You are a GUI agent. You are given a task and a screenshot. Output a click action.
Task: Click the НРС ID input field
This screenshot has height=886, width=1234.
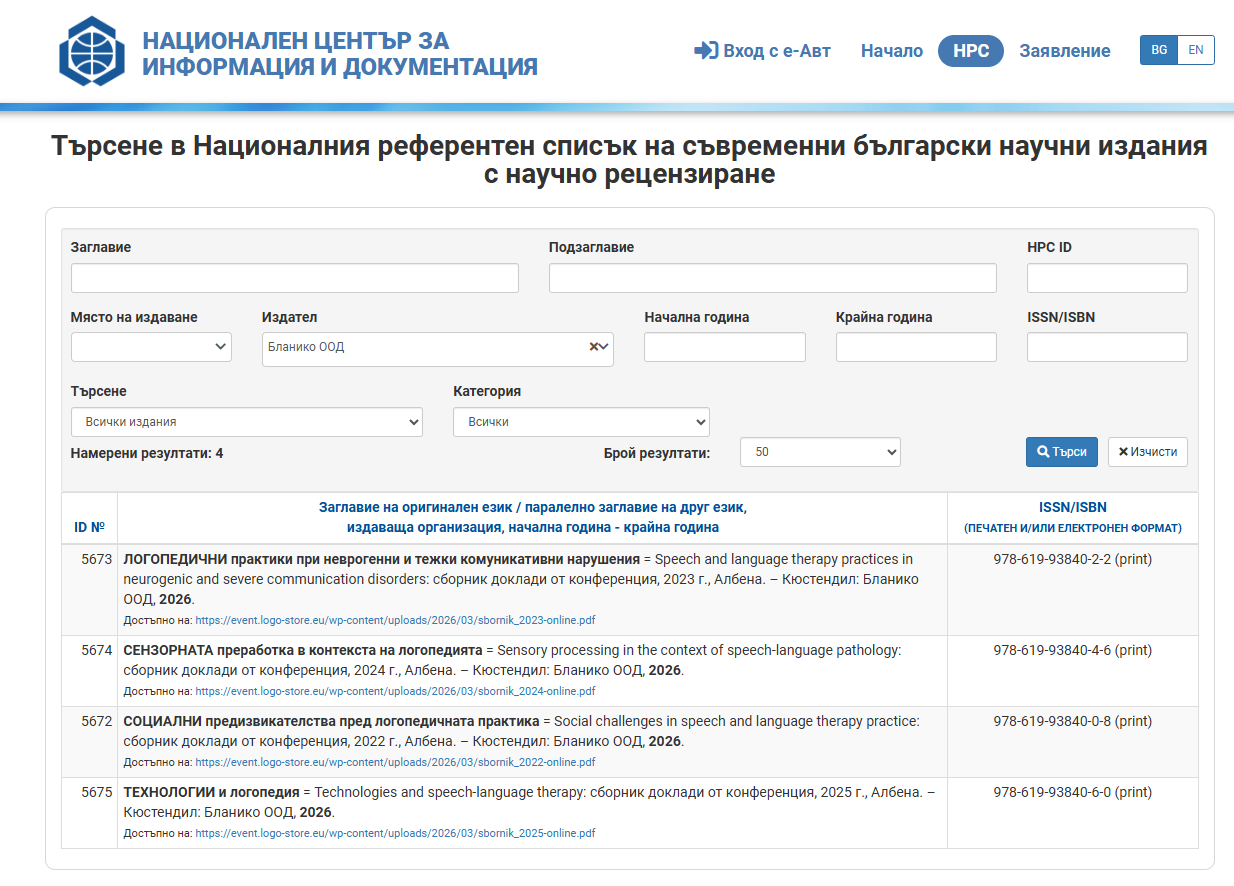(x=1107, y=278)
